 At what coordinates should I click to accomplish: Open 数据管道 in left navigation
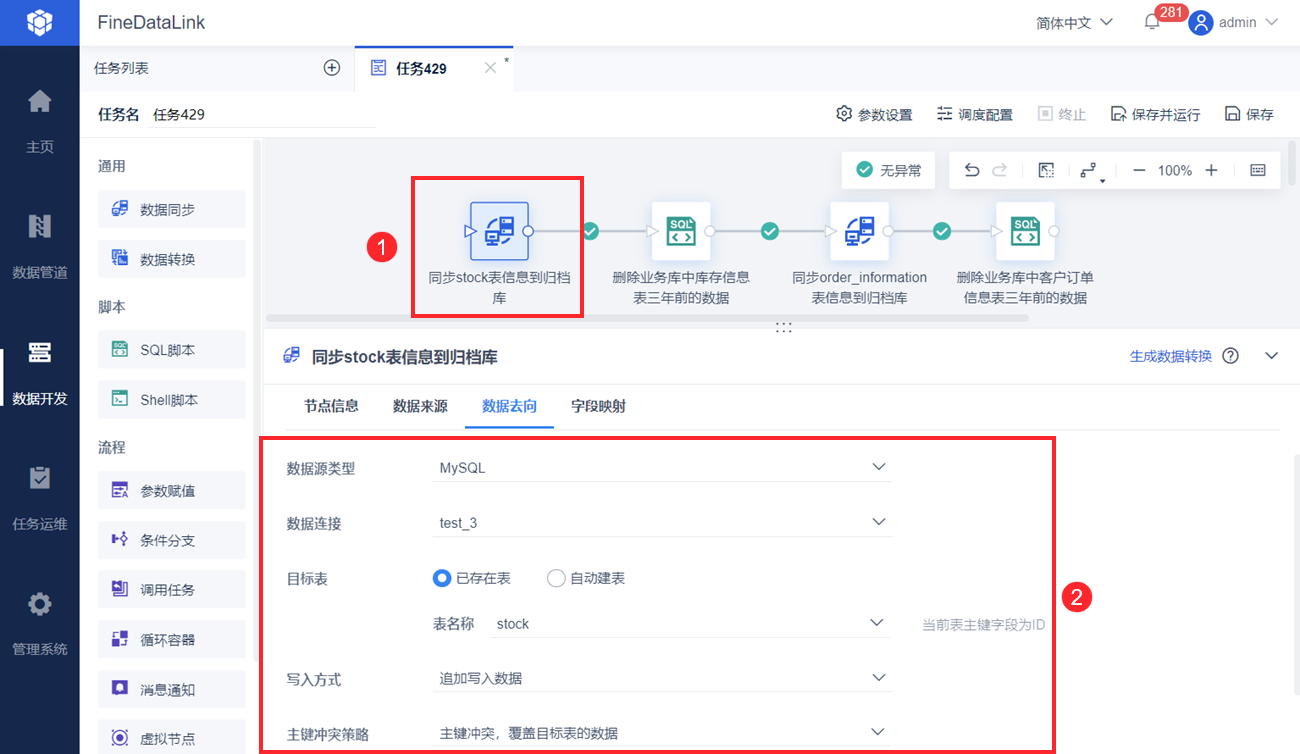pos(40,244)
